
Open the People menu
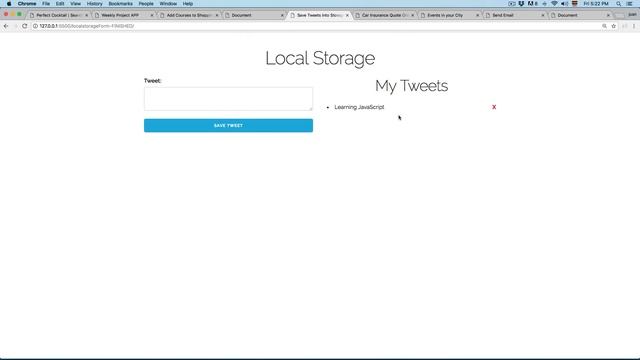146,4
